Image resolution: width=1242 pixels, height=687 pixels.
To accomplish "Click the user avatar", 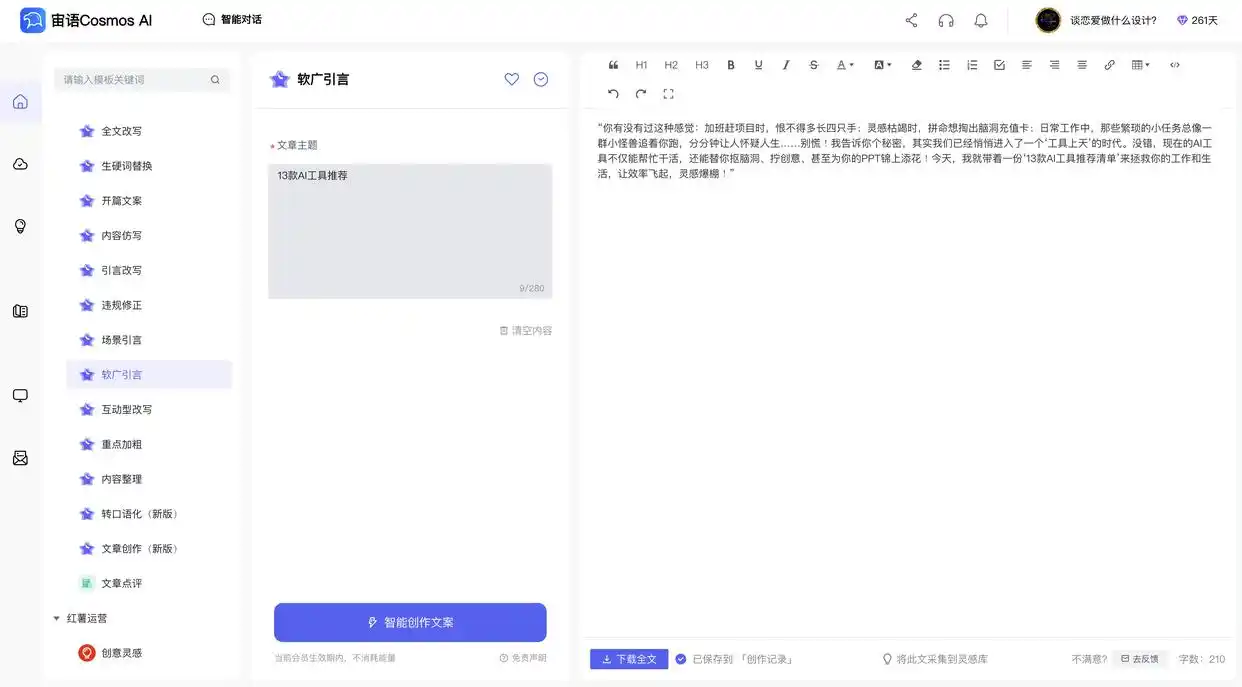I will click(x=1048, y=20).
